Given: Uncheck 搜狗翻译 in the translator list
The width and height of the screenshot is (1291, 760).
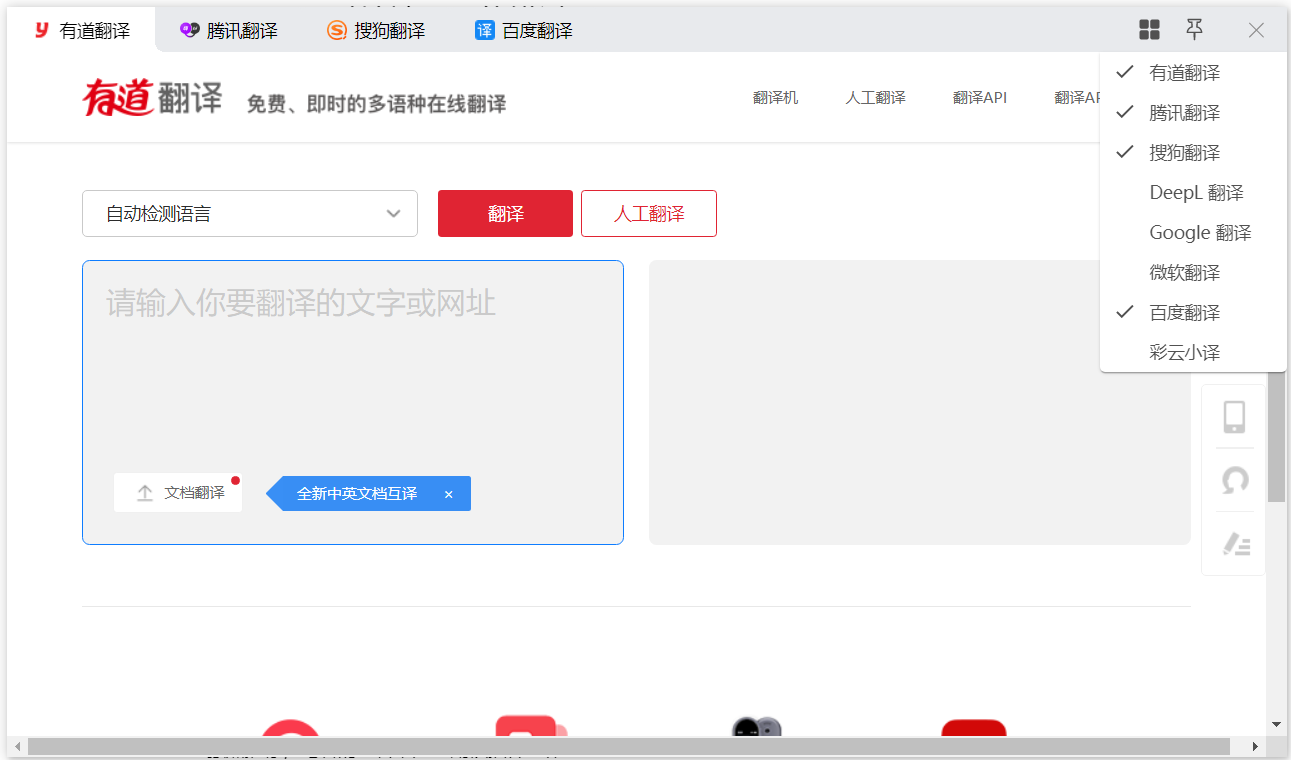Looking at the screenshot, I should [1192, 153].
